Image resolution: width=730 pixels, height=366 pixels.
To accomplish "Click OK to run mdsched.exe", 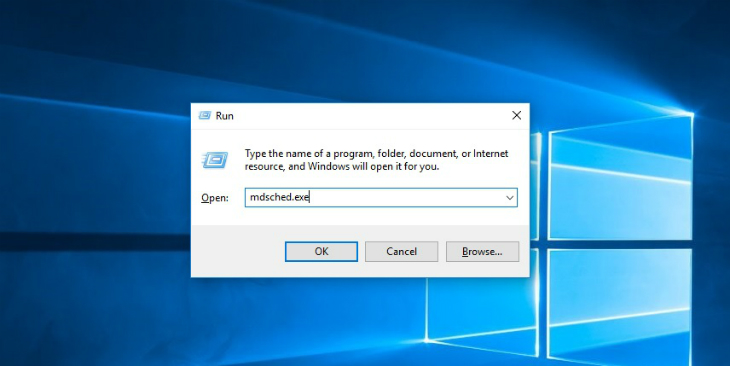I will coord(321,251).
